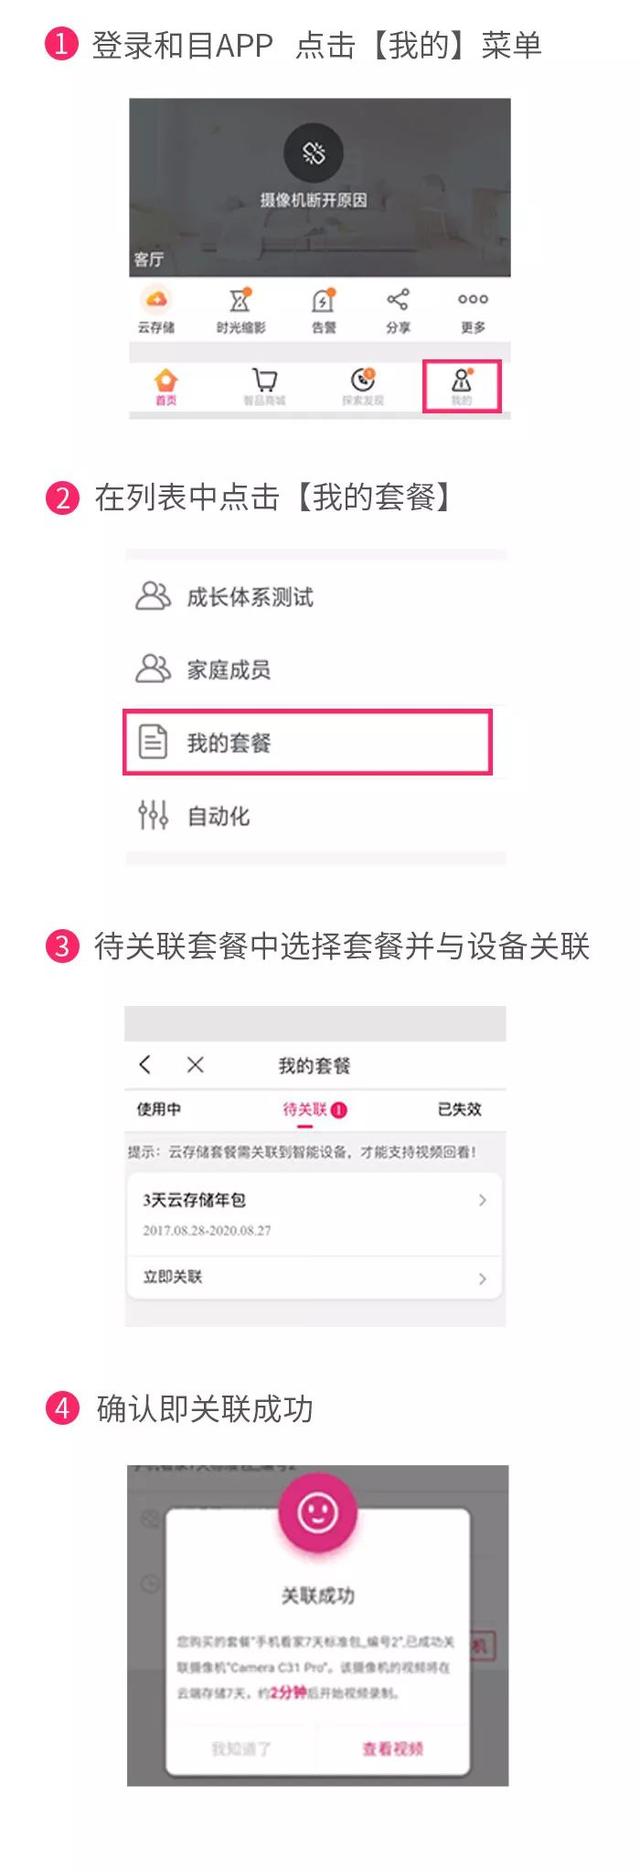Open the 时光缩影 time-lapse icon
This screenshot has height=1872, width=640.
pyautogui.click(x=240, y=300)
